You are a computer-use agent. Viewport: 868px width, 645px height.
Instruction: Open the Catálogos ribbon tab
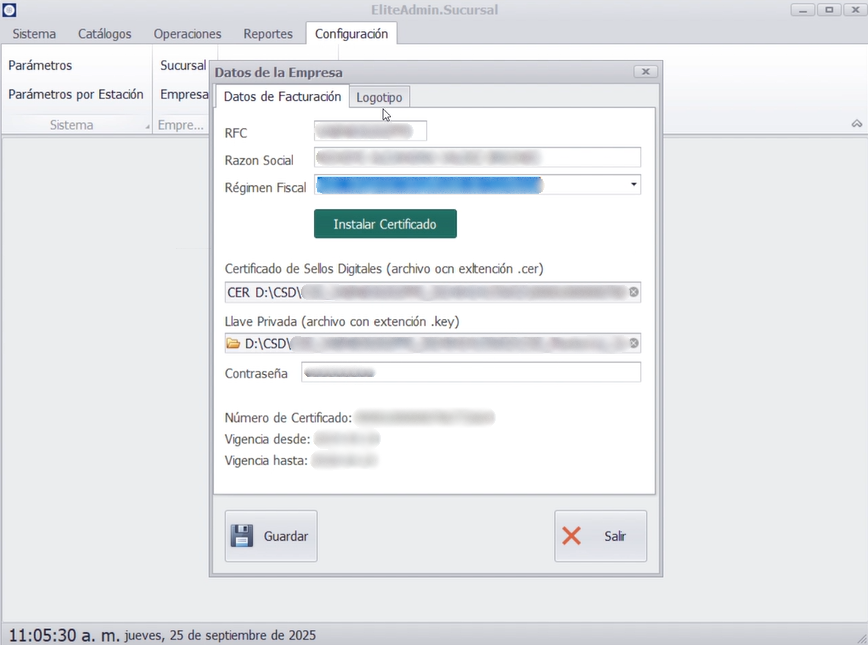104,34
